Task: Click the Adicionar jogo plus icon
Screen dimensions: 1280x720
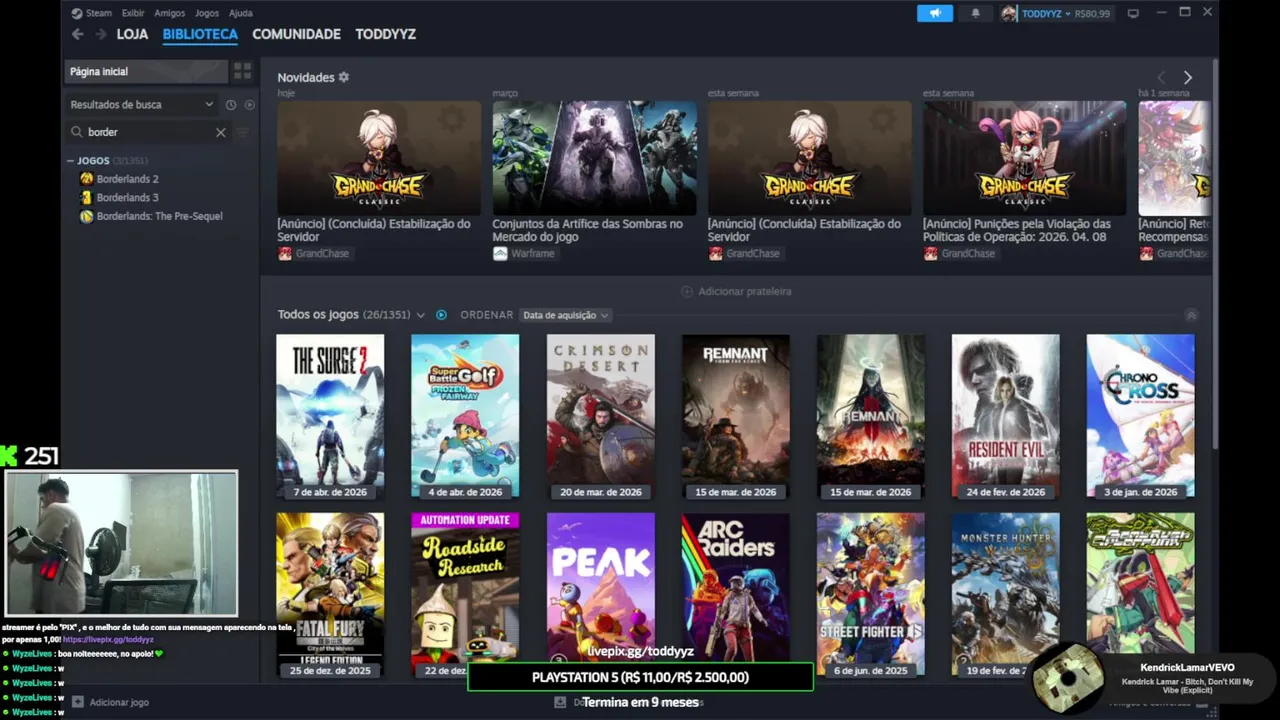Action: pos(79,702)
